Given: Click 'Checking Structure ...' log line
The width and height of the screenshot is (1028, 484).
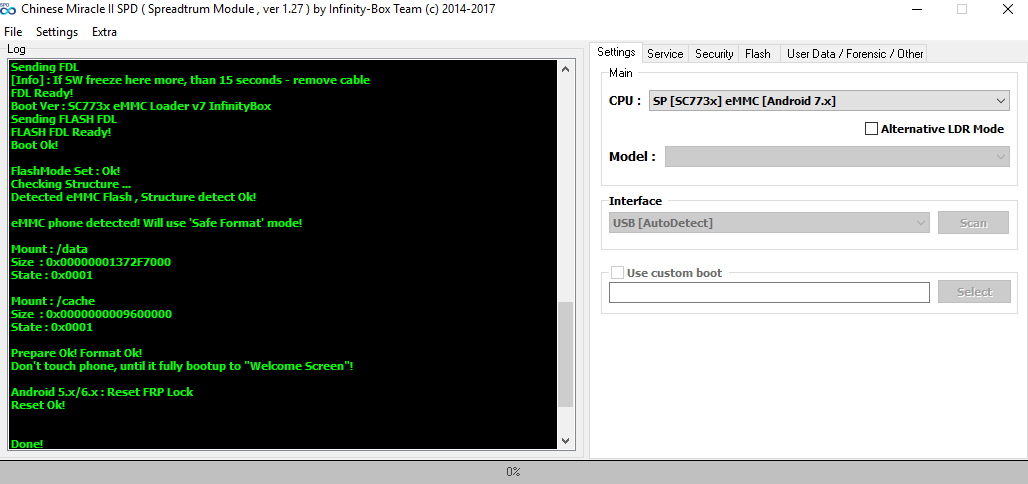Looking at the screenshot, I should (x=71, y=184).
